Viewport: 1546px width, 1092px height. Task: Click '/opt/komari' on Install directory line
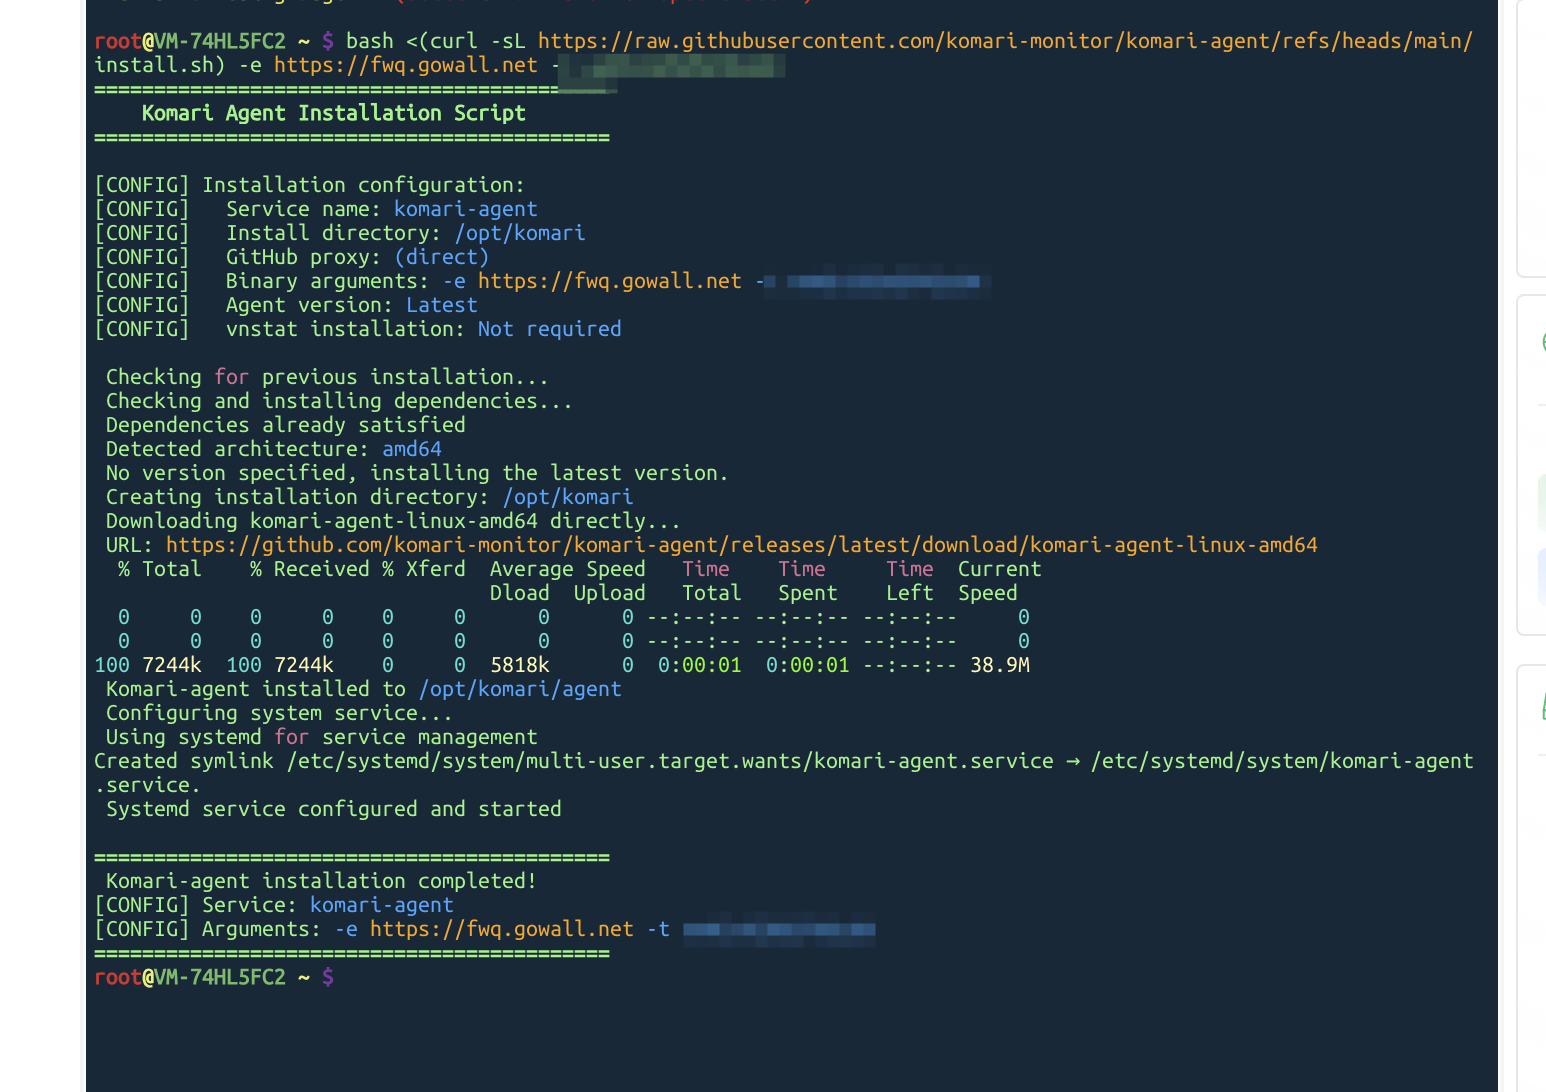pyautogui.click(x=520, y=233)
